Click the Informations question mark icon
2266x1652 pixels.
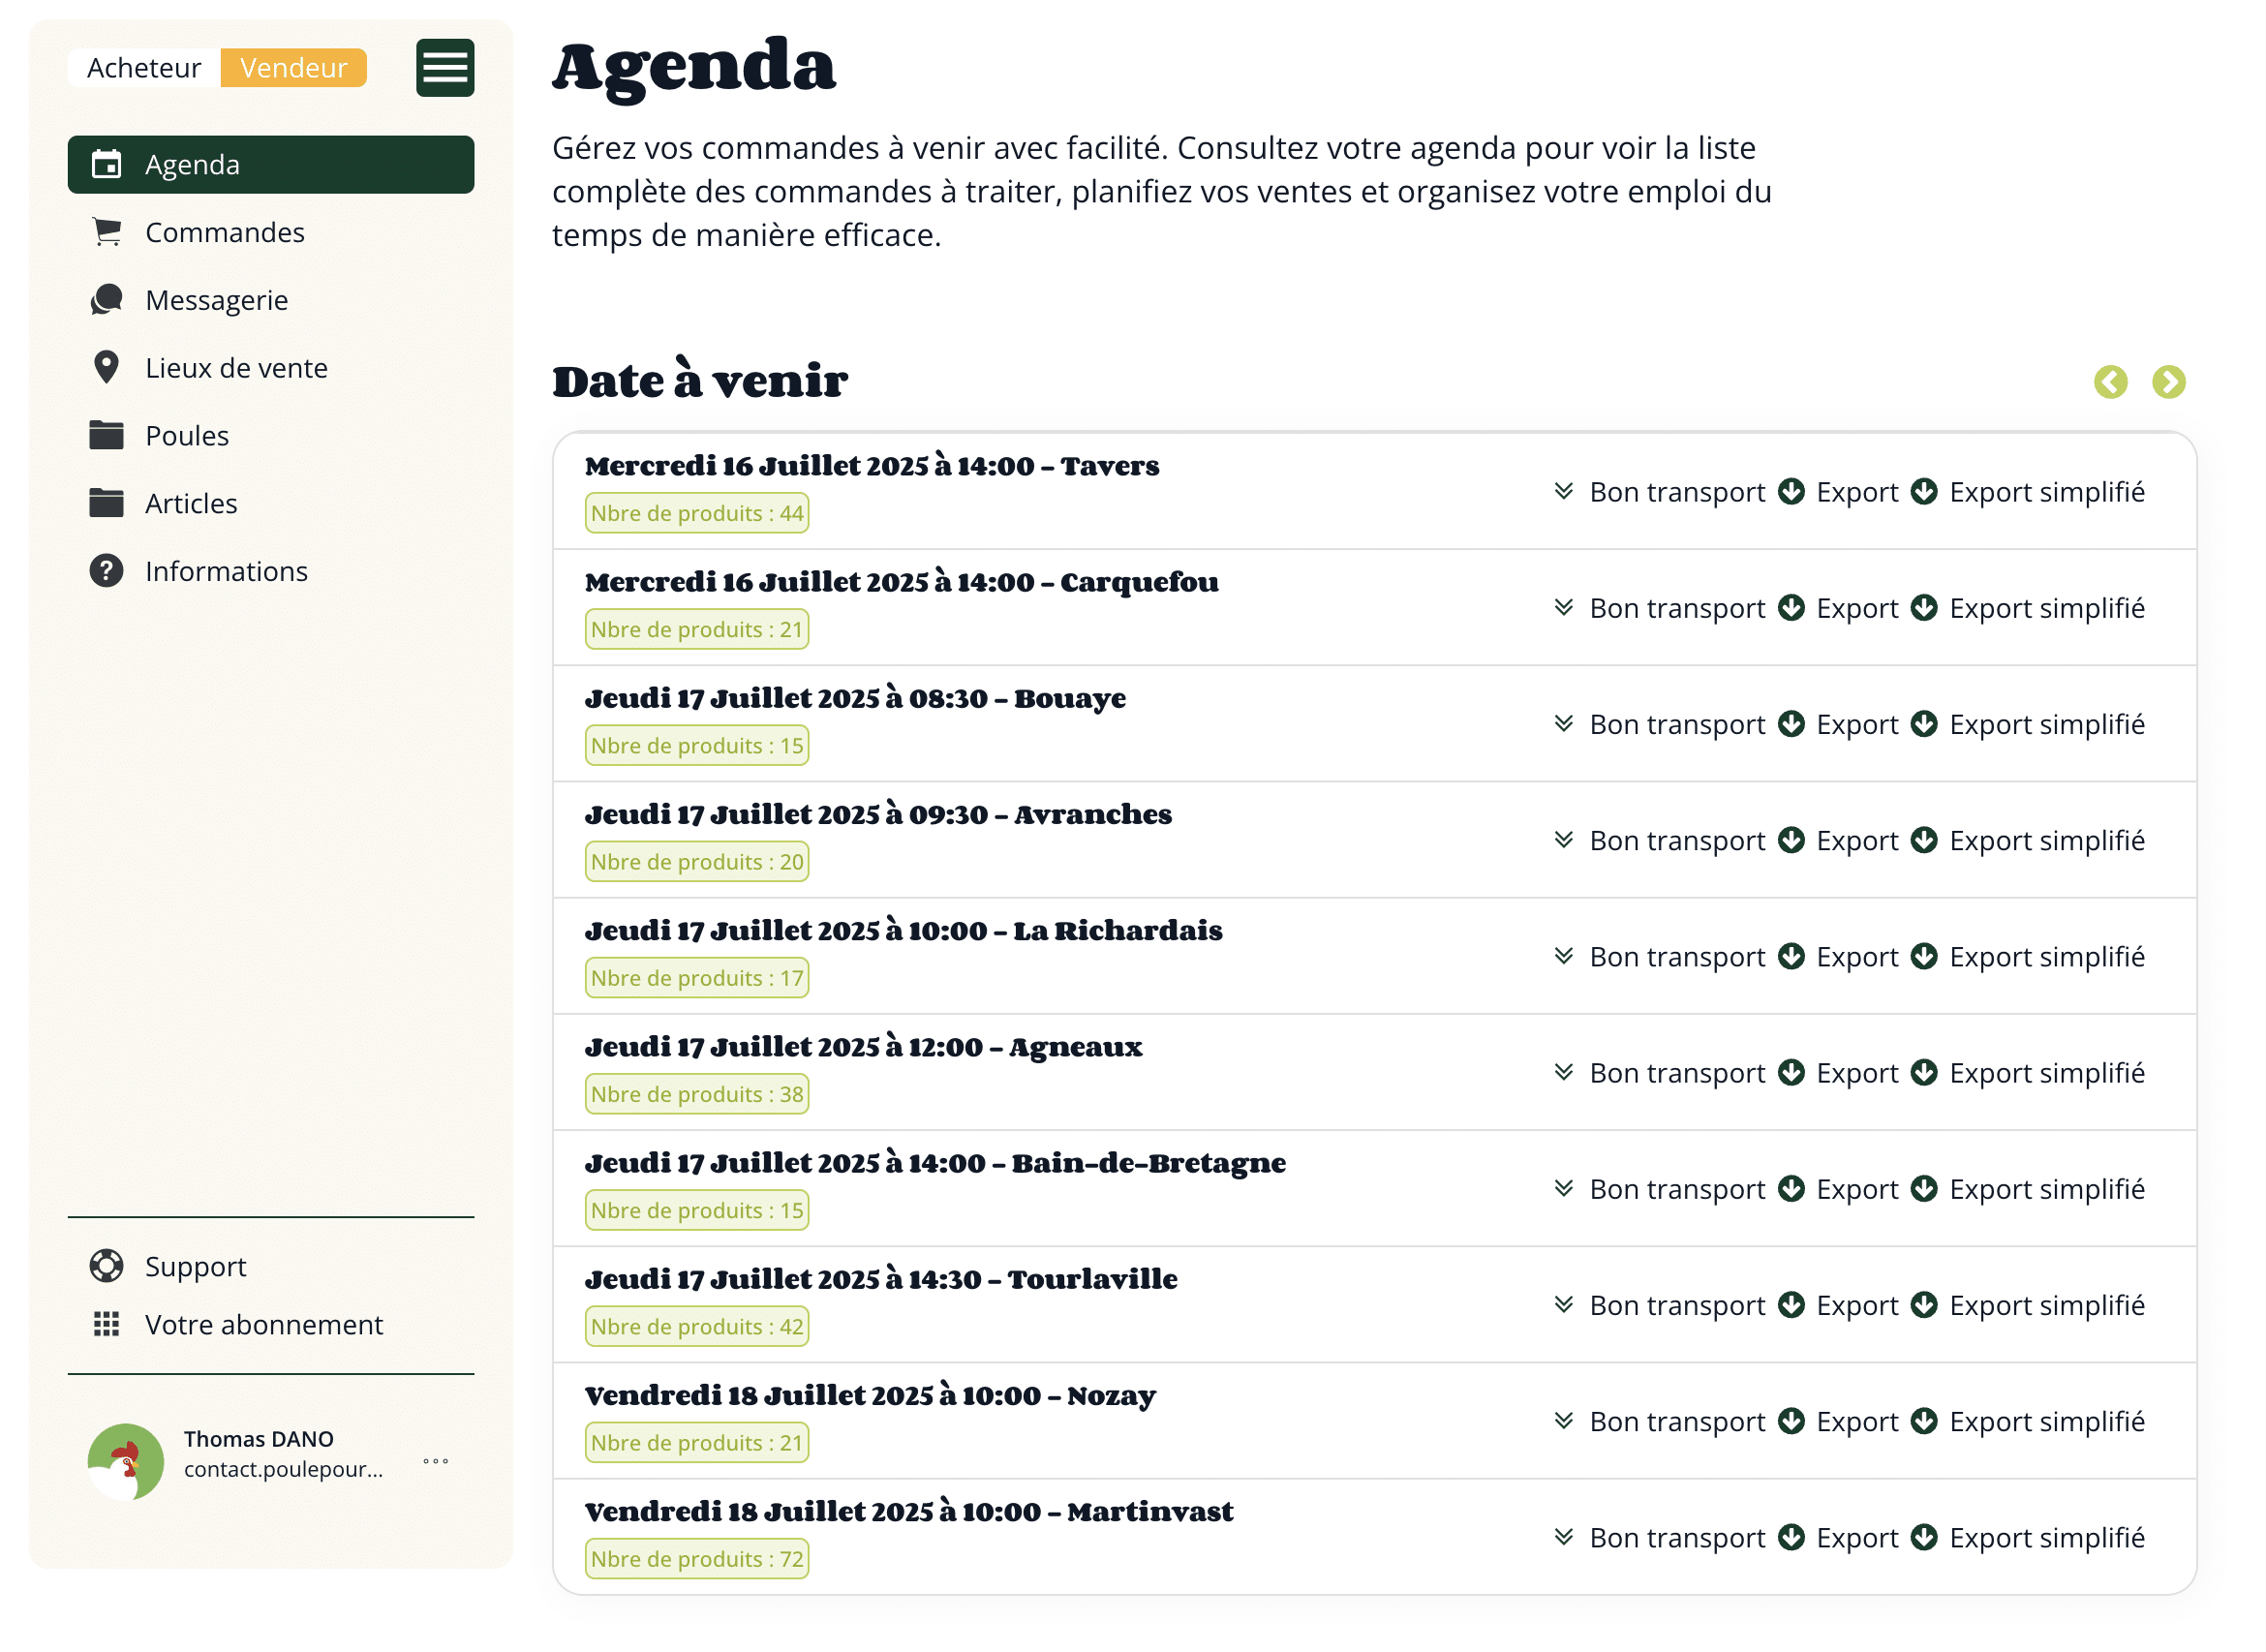[x=107, y=572]
